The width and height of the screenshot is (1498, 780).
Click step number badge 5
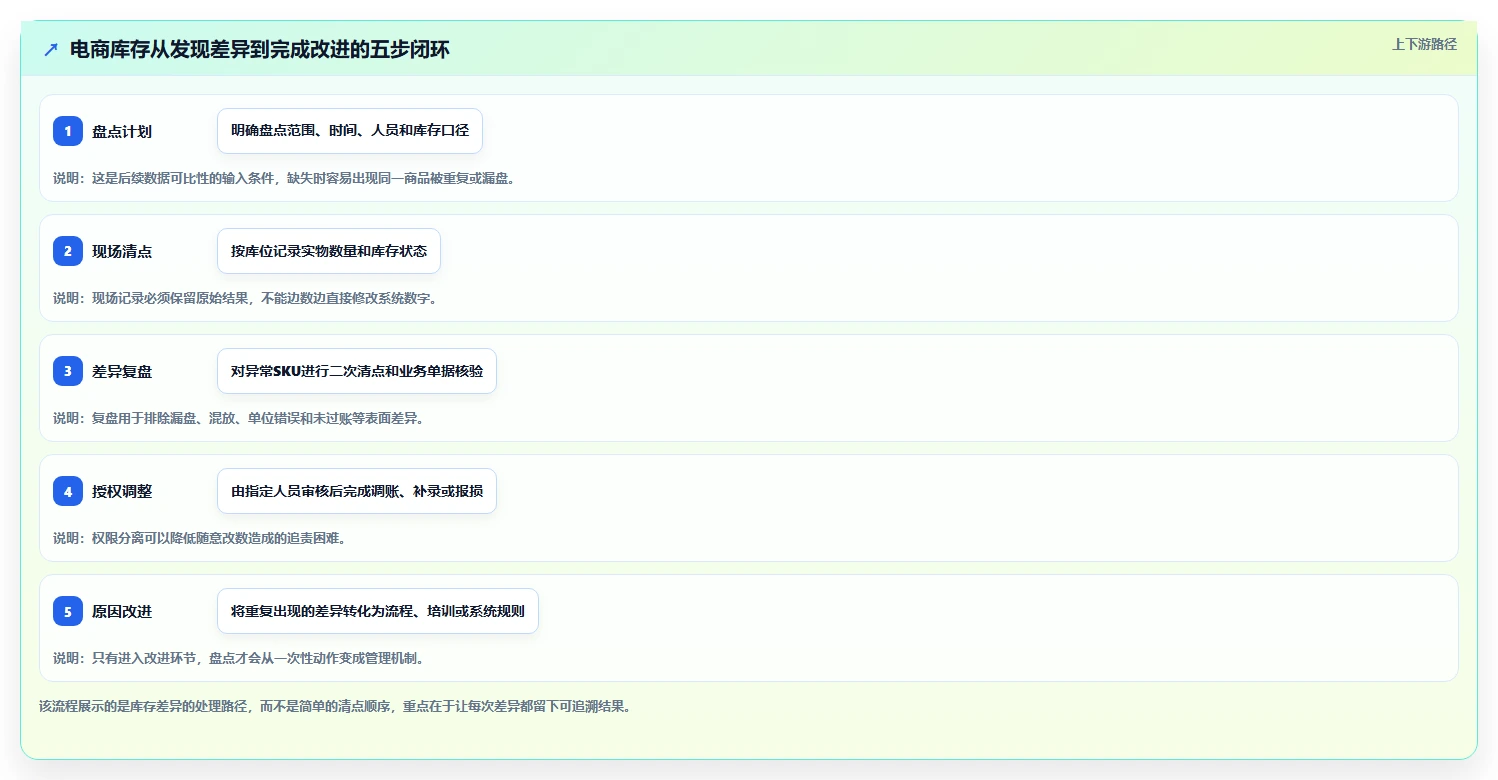point(68,611)
